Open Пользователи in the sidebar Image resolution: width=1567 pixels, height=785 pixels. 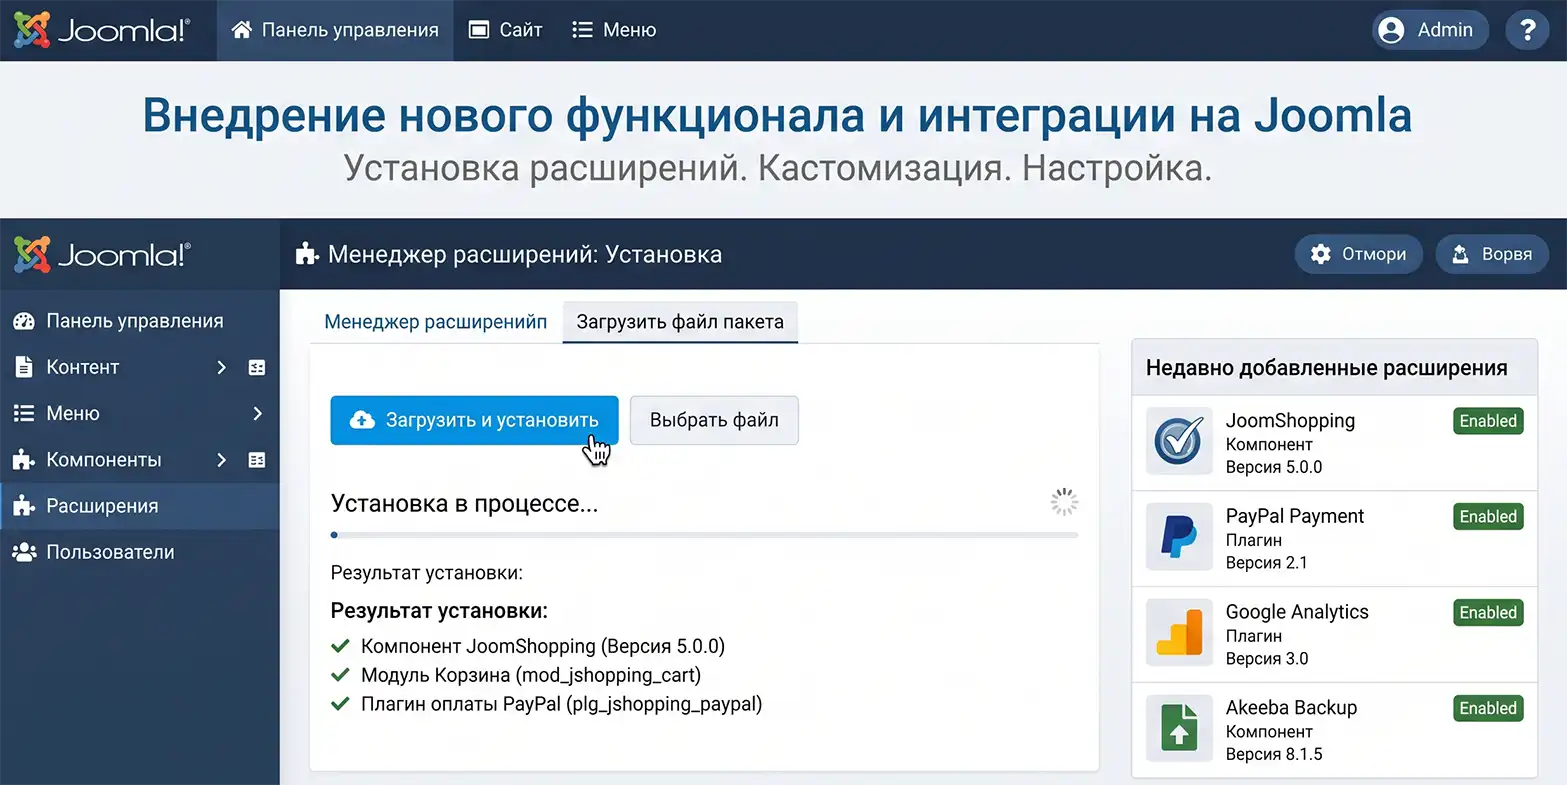[x=139, y=552]
